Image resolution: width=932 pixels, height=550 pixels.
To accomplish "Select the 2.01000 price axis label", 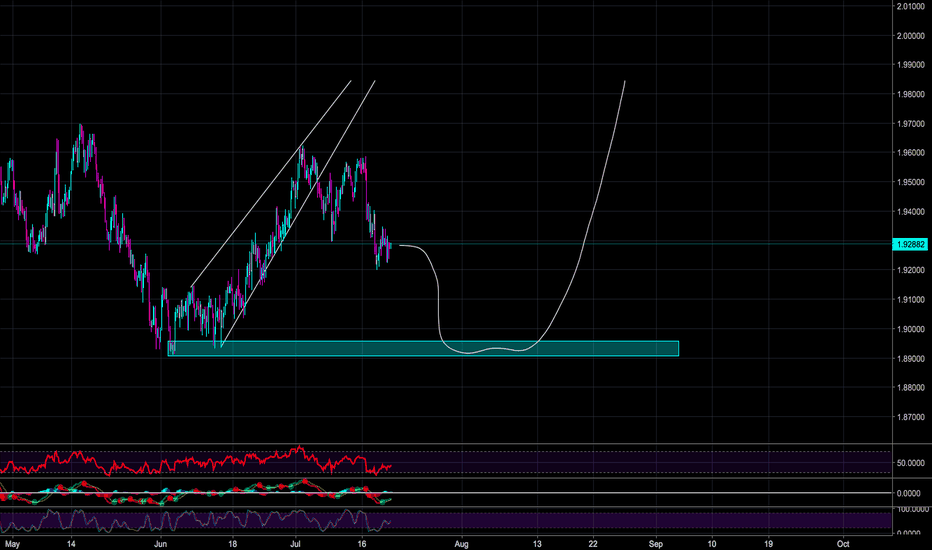I will [x=910, y=6].
